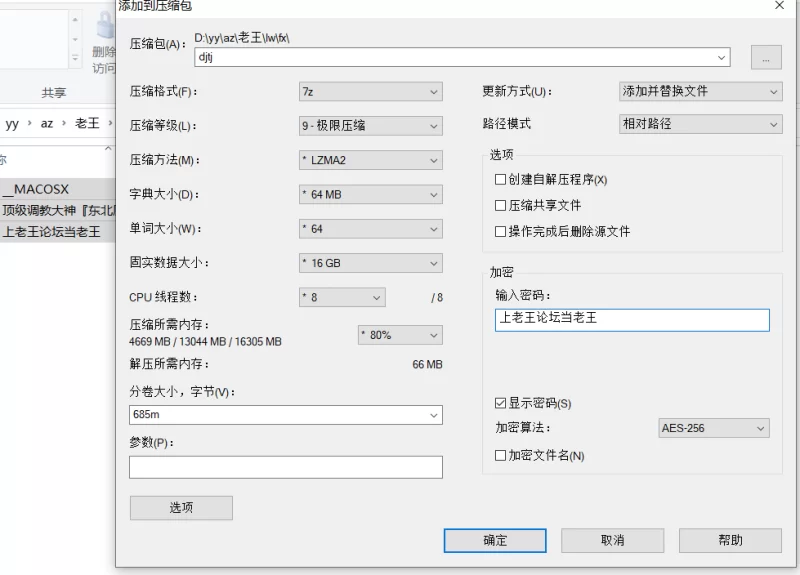Image resolution: width=800 pixels, height=575 pixels.
Task: Check the 压缩共享文件 option
Action: point(500,206)
